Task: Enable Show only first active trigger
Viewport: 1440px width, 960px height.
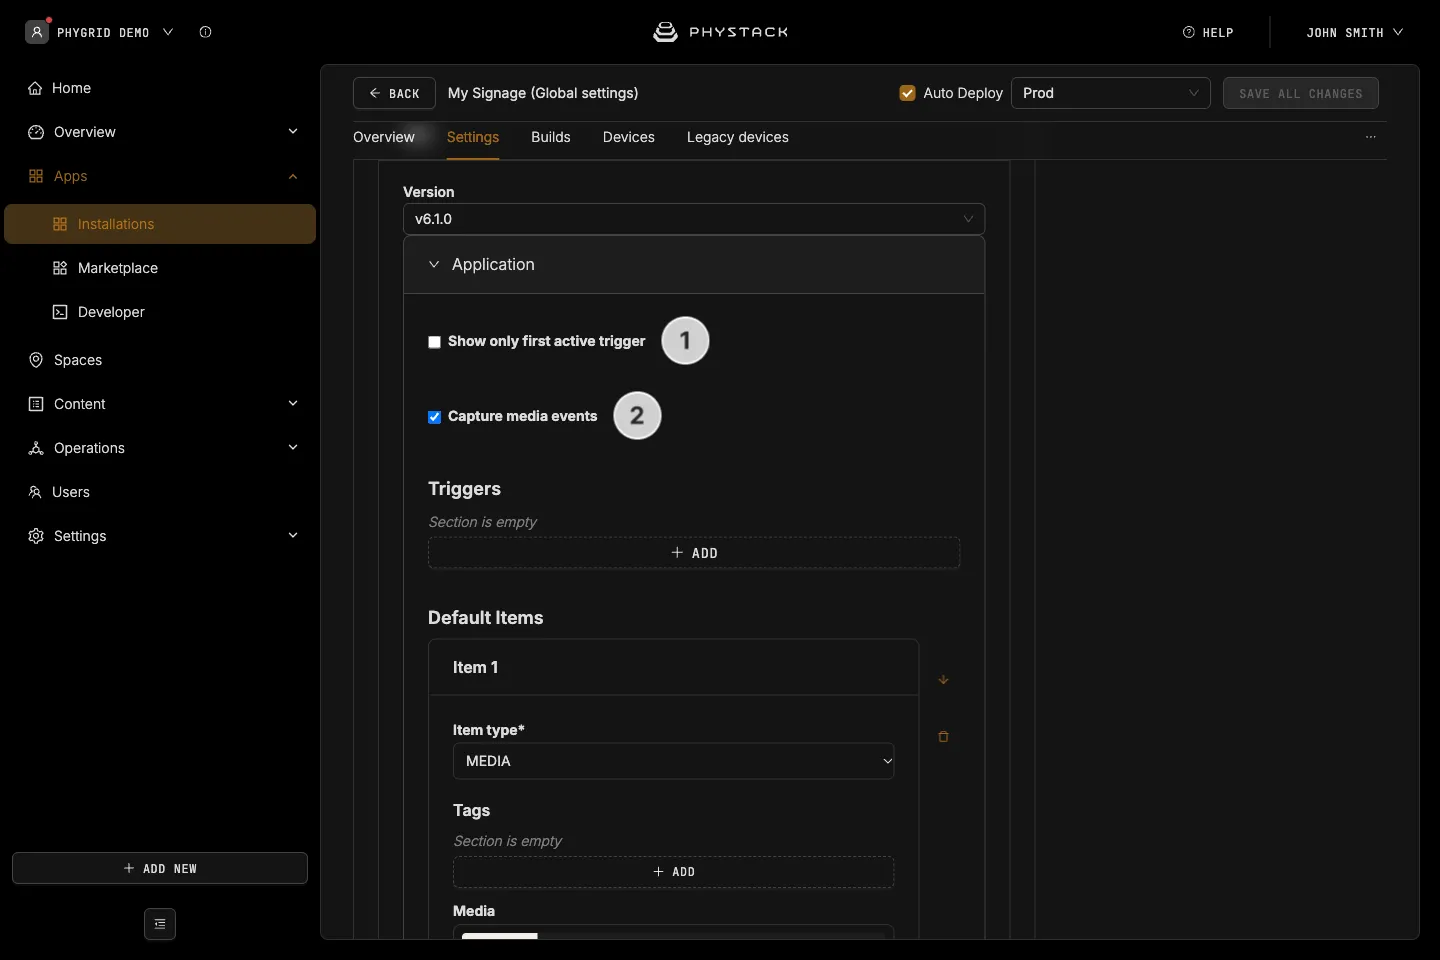Action: click(x=434, y=342)
